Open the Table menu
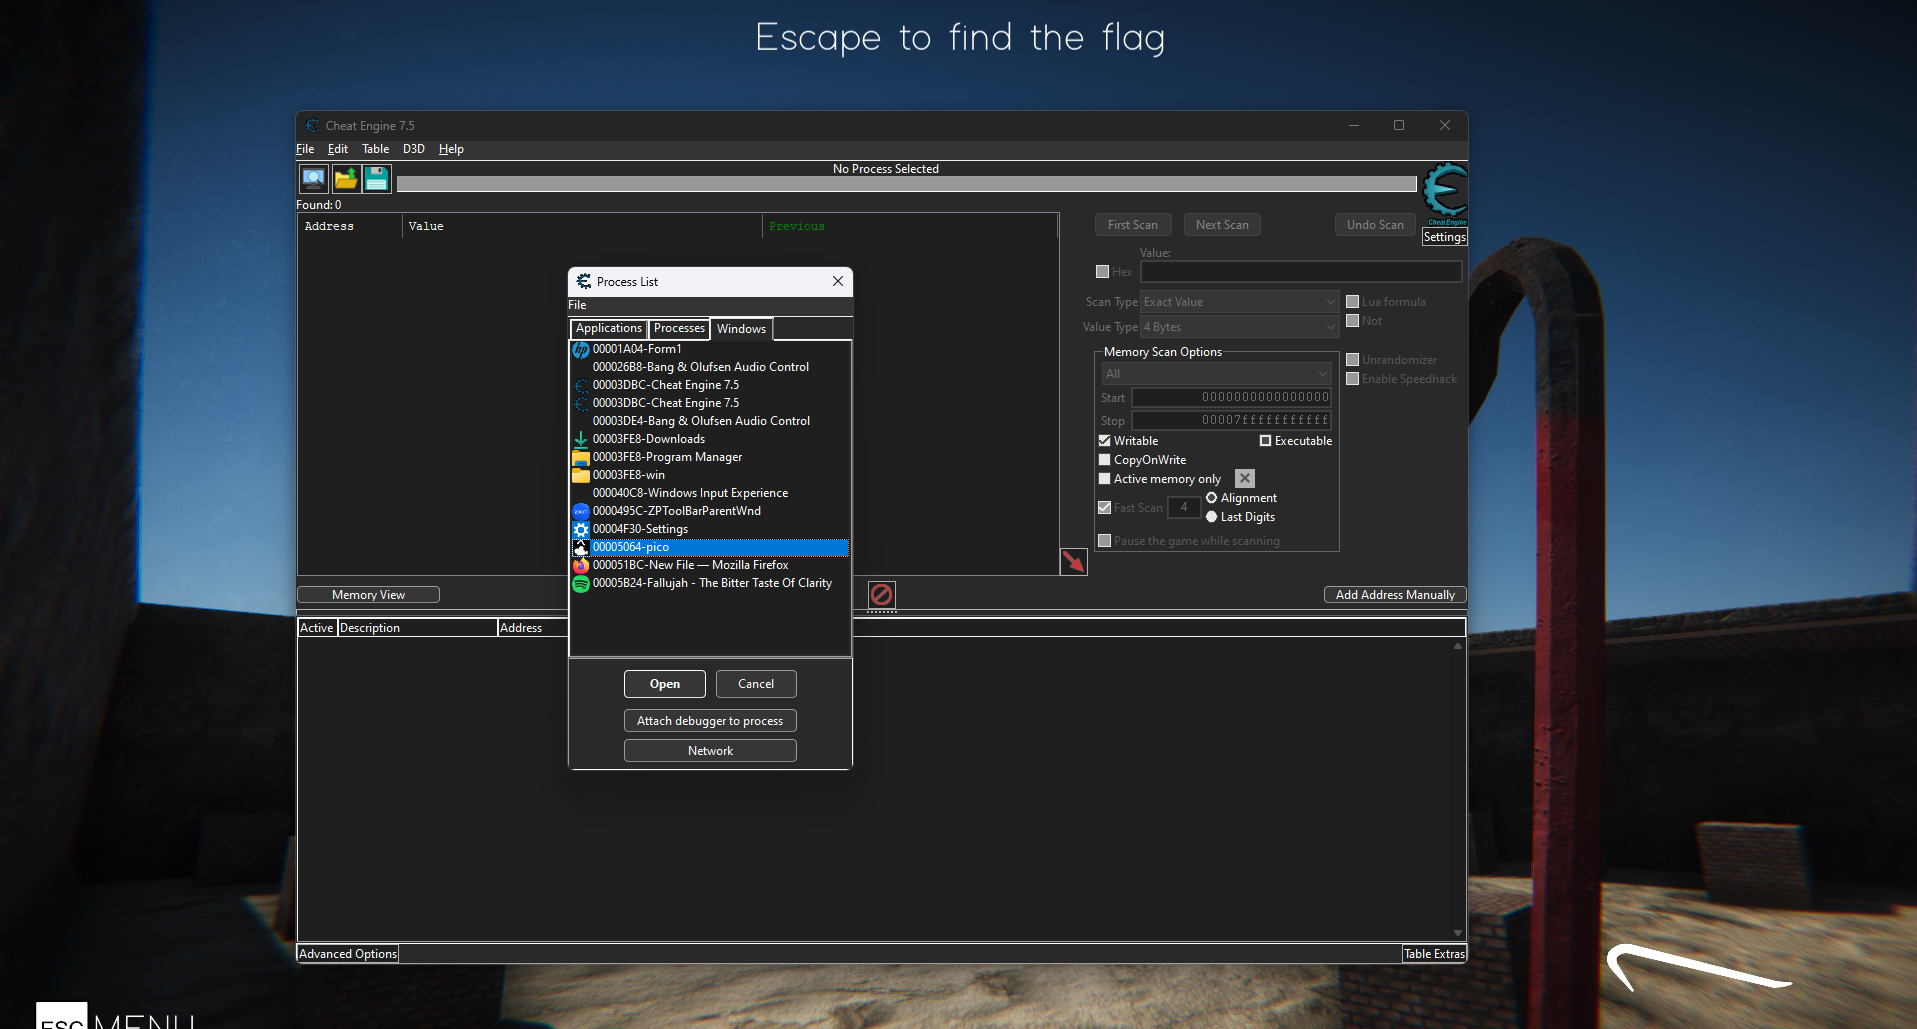 click(x=375, y=149)
